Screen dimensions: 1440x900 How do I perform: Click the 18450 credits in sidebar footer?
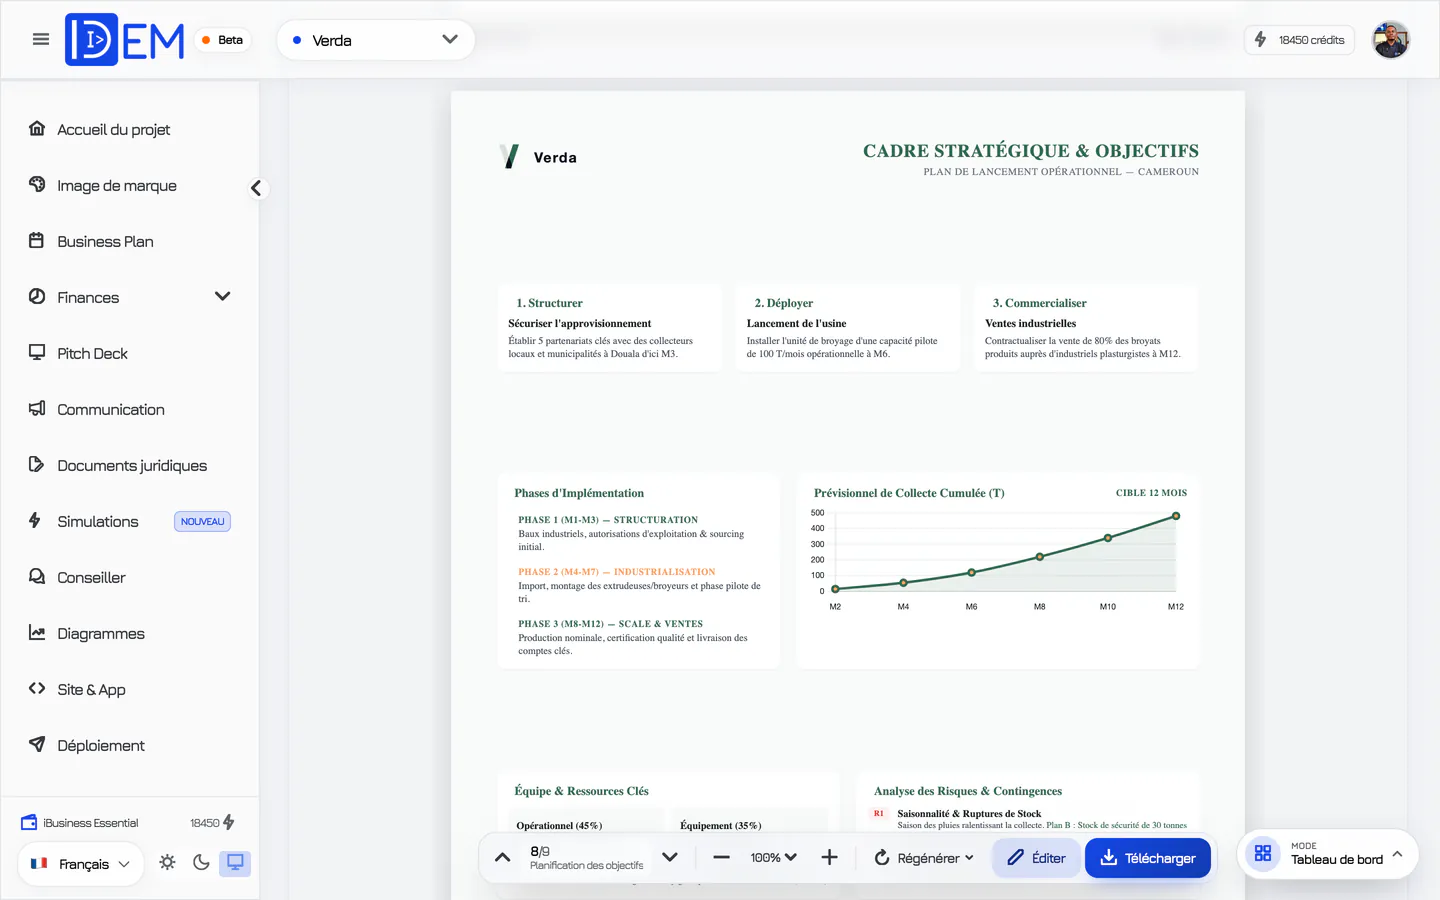[212, 823]
